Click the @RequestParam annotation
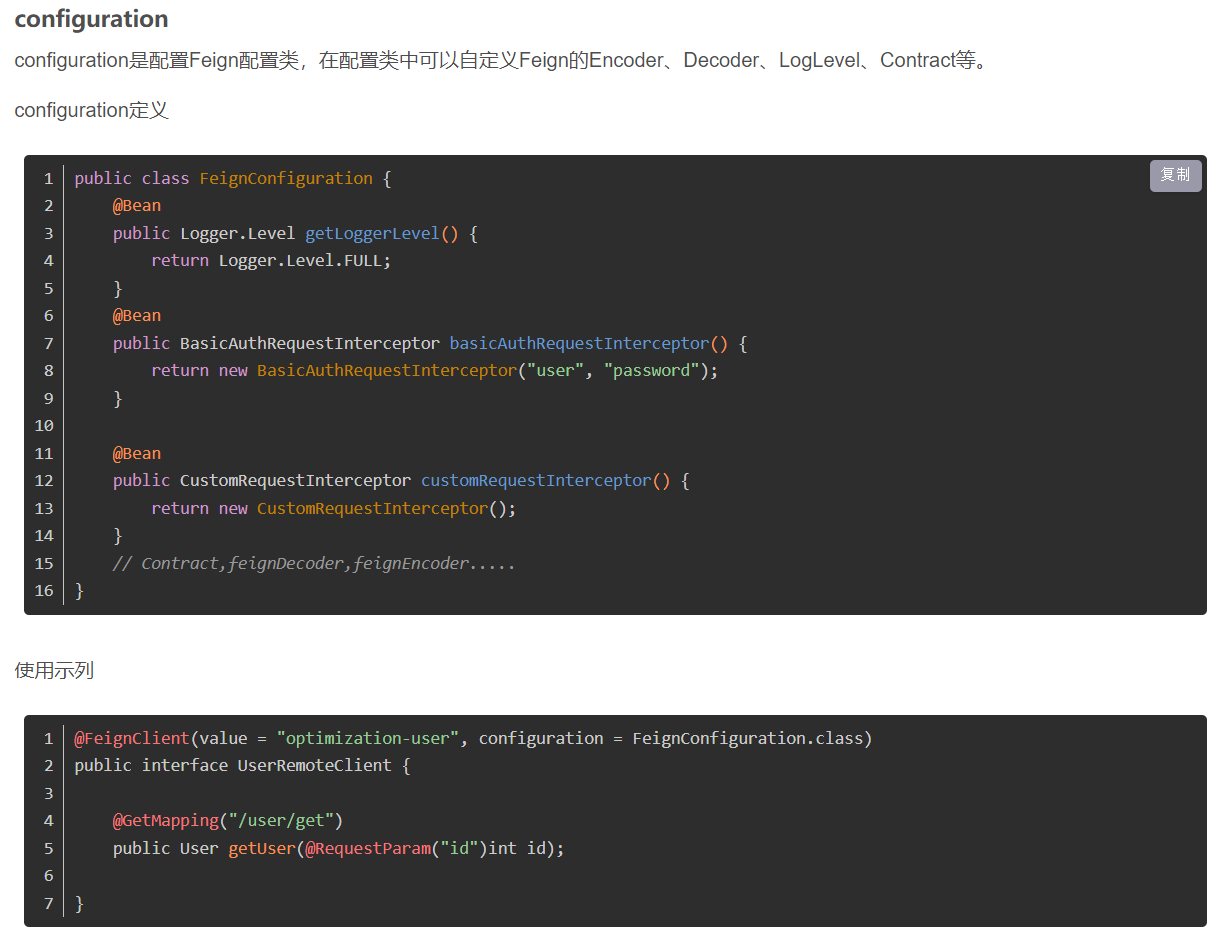Screen dimensions: 1230x947 coord(367,848)
